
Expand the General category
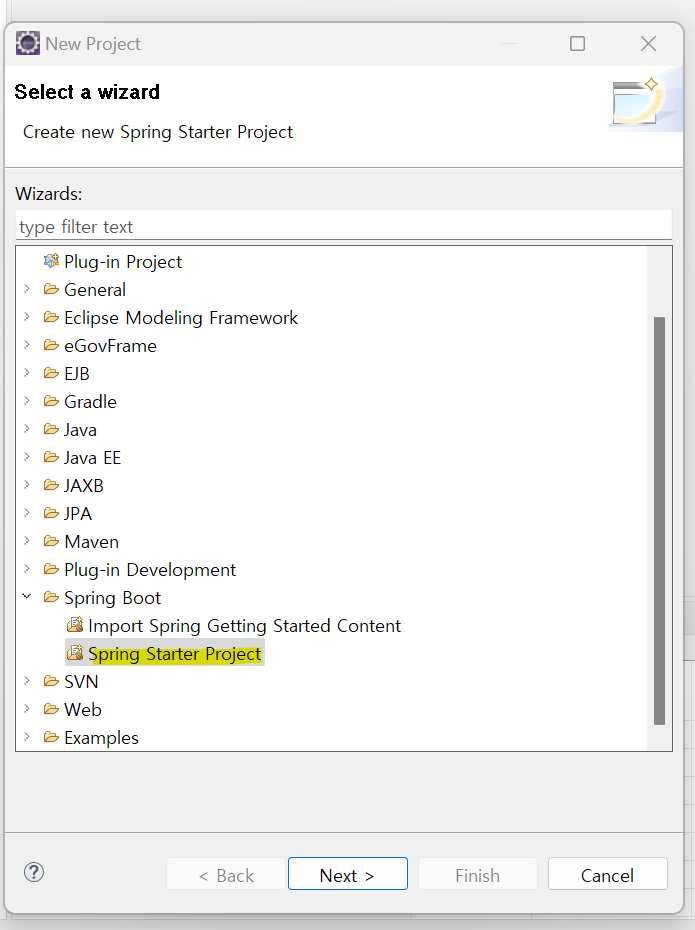(27, 289)
